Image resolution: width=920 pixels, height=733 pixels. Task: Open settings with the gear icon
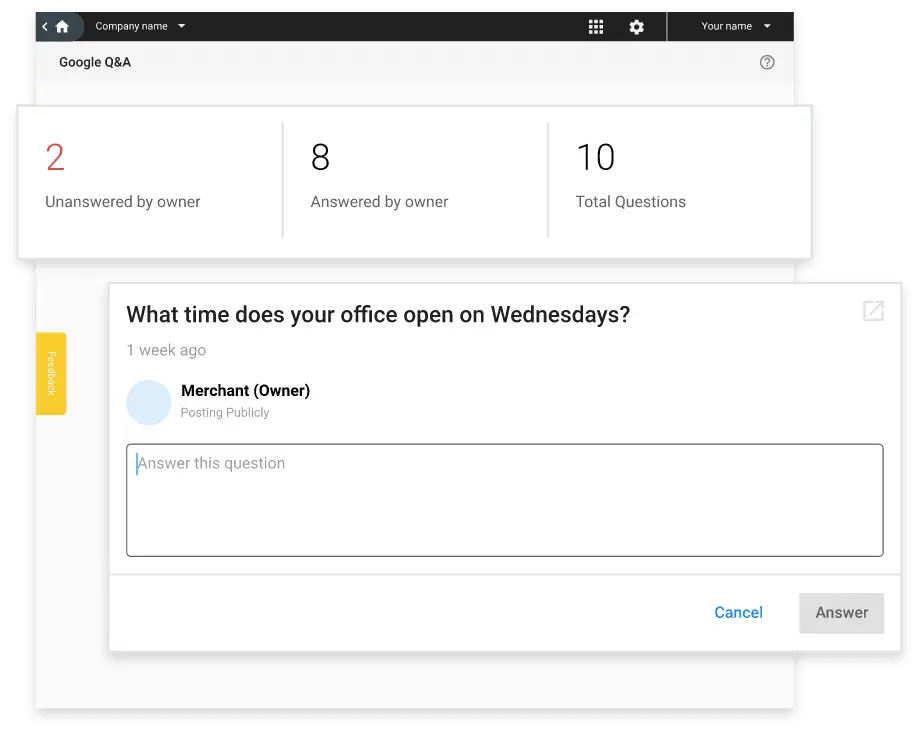(x=636, y=27)
